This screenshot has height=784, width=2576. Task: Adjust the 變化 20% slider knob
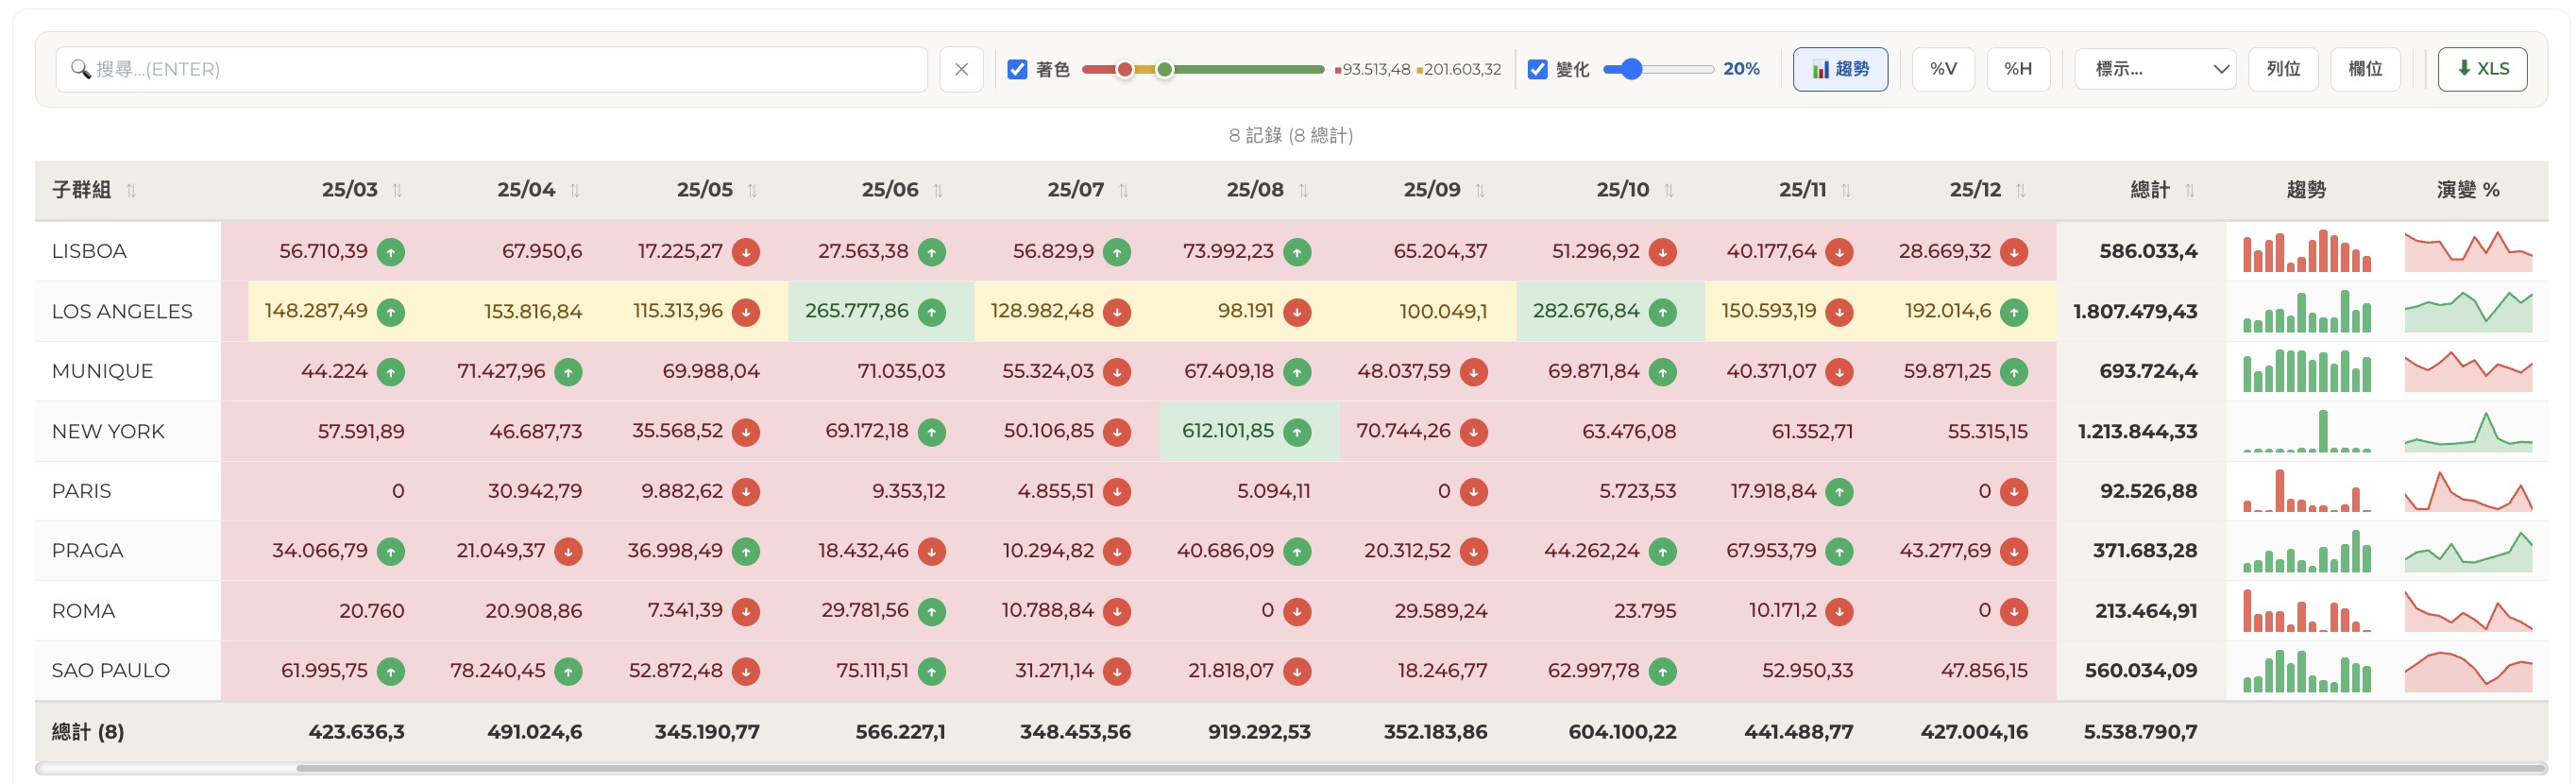[1632, 69]
